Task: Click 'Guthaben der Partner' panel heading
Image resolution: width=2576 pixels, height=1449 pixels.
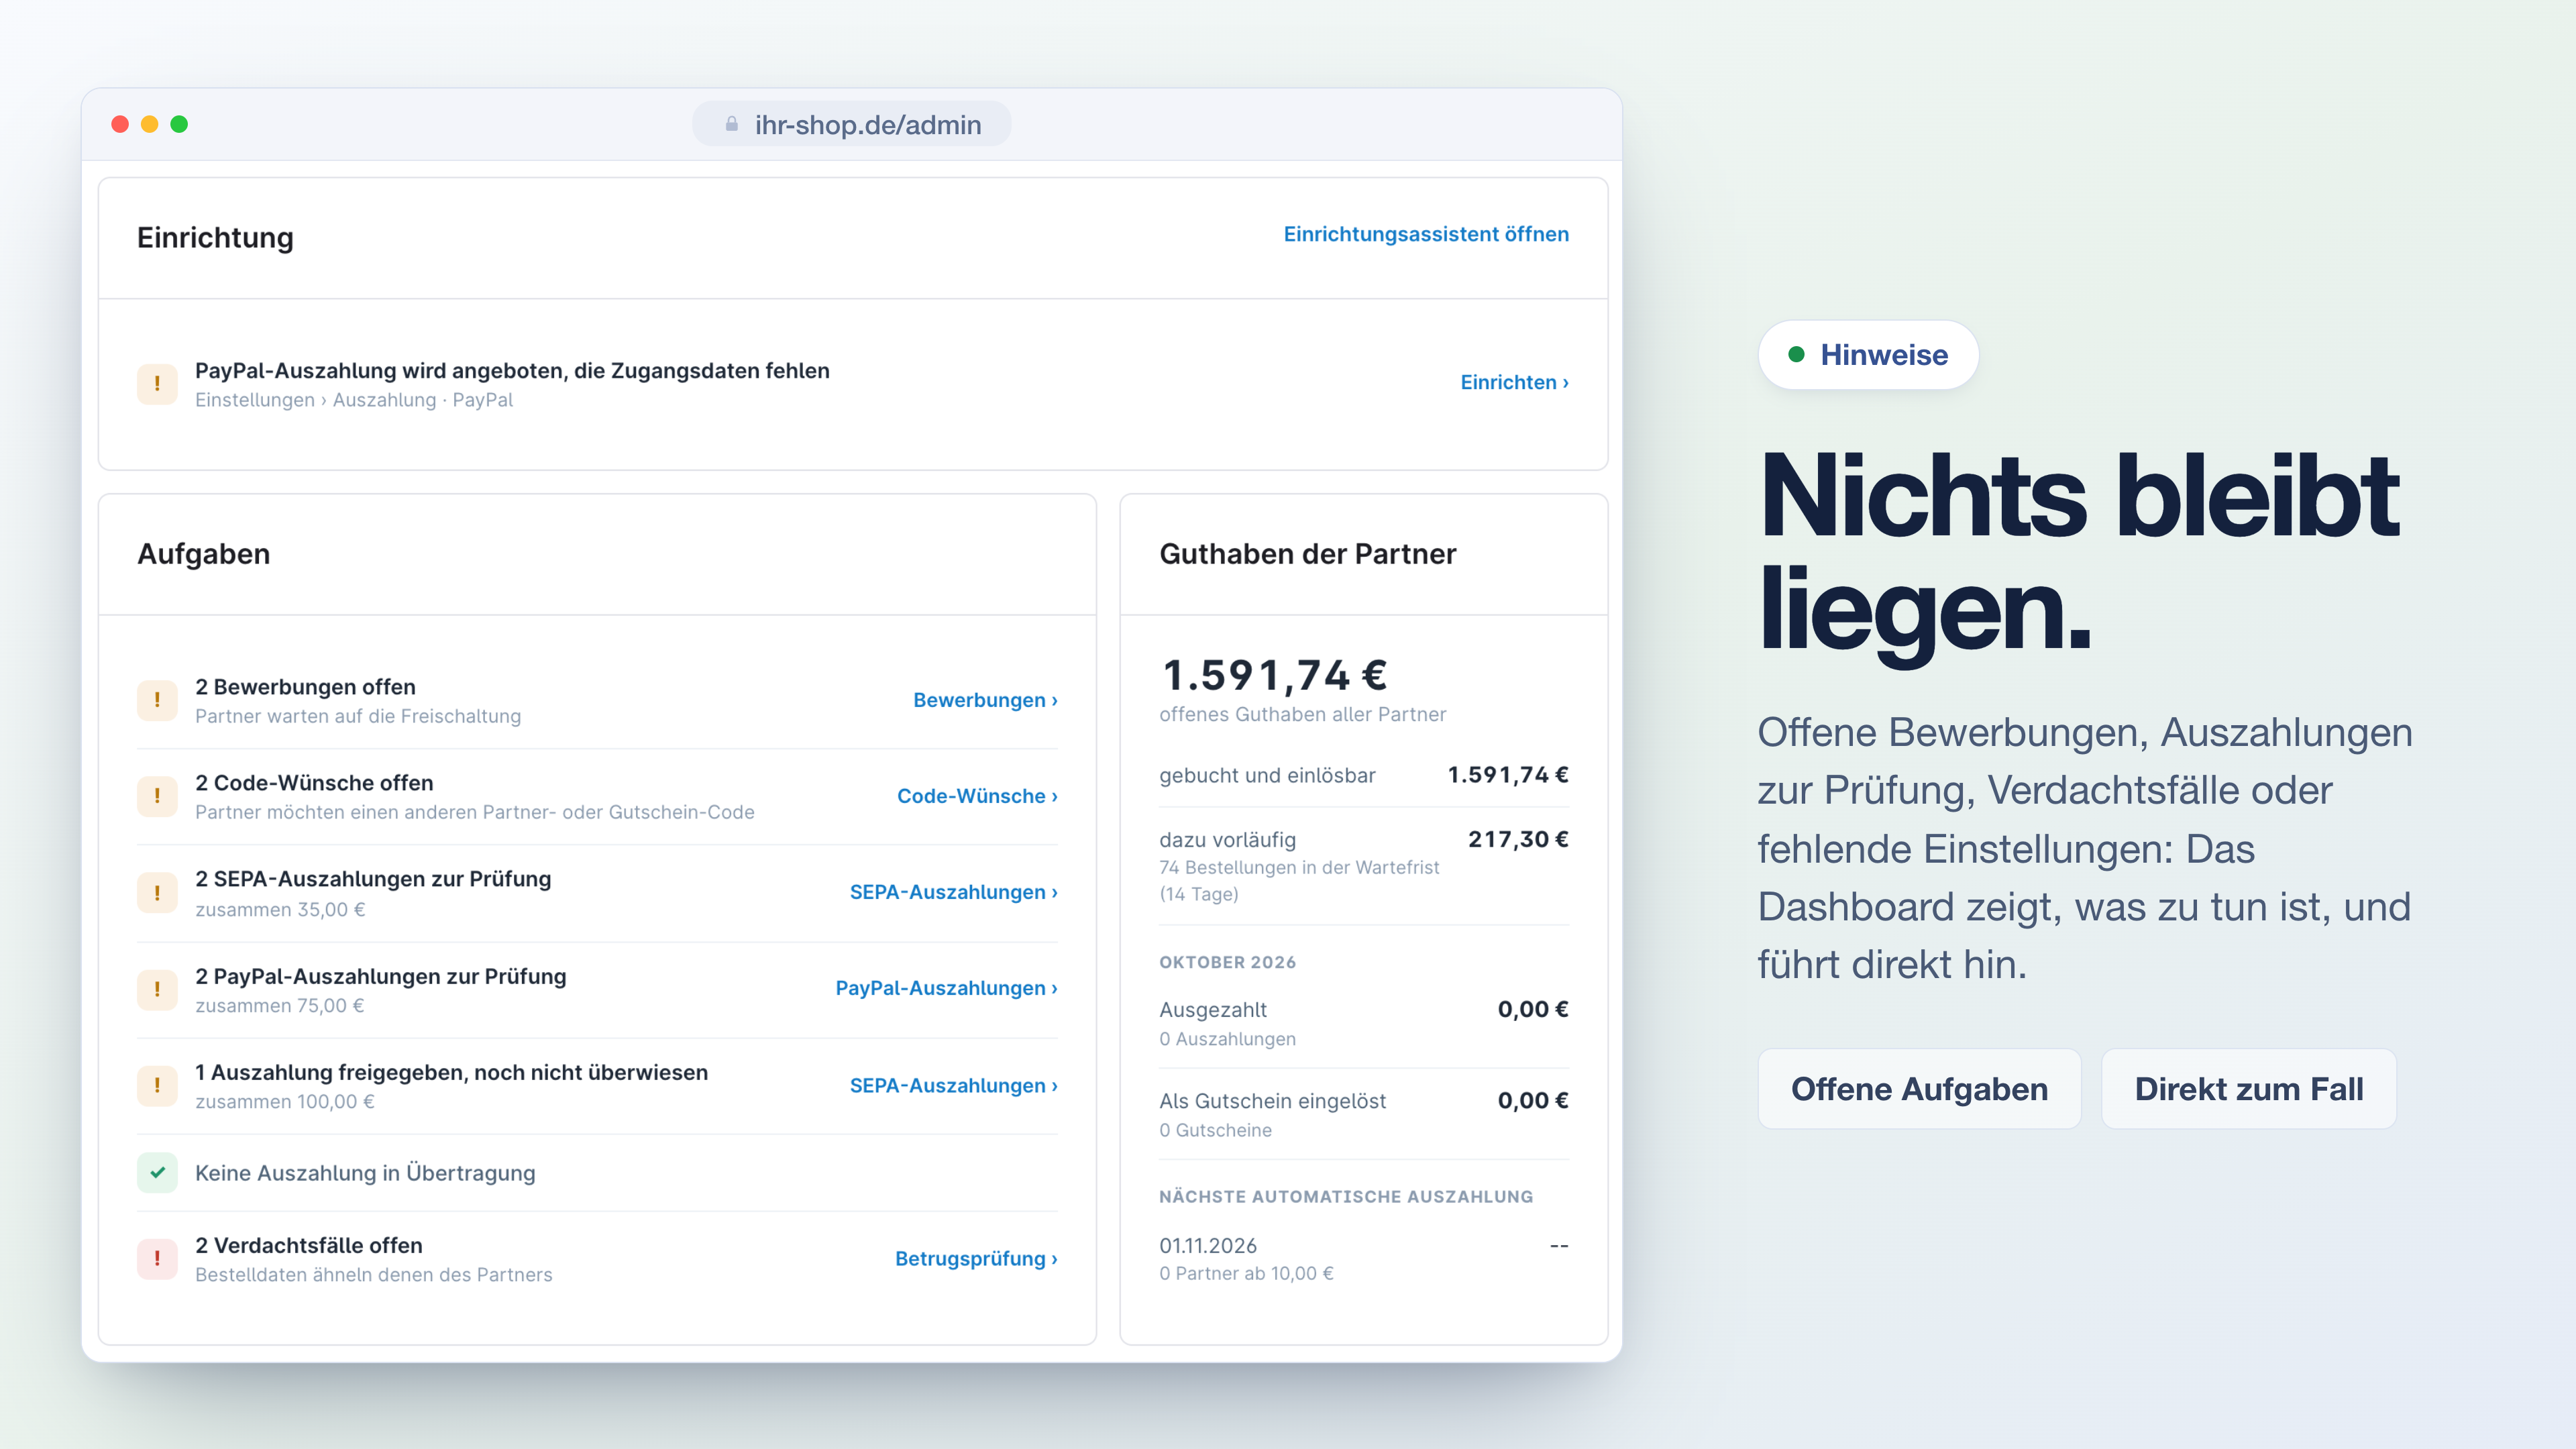Action: pyautogui.click(x=1307, y=554)
